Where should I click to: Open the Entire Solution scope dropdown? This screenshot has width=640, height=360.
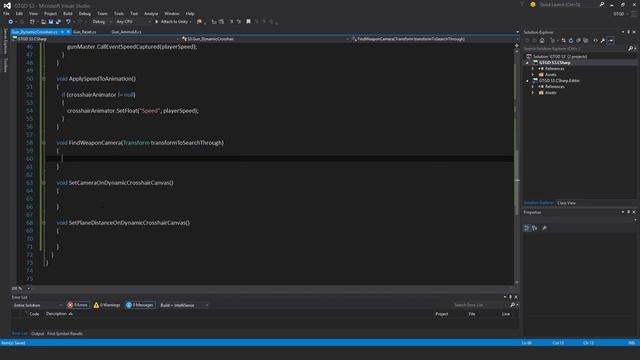tap(38, 305)
